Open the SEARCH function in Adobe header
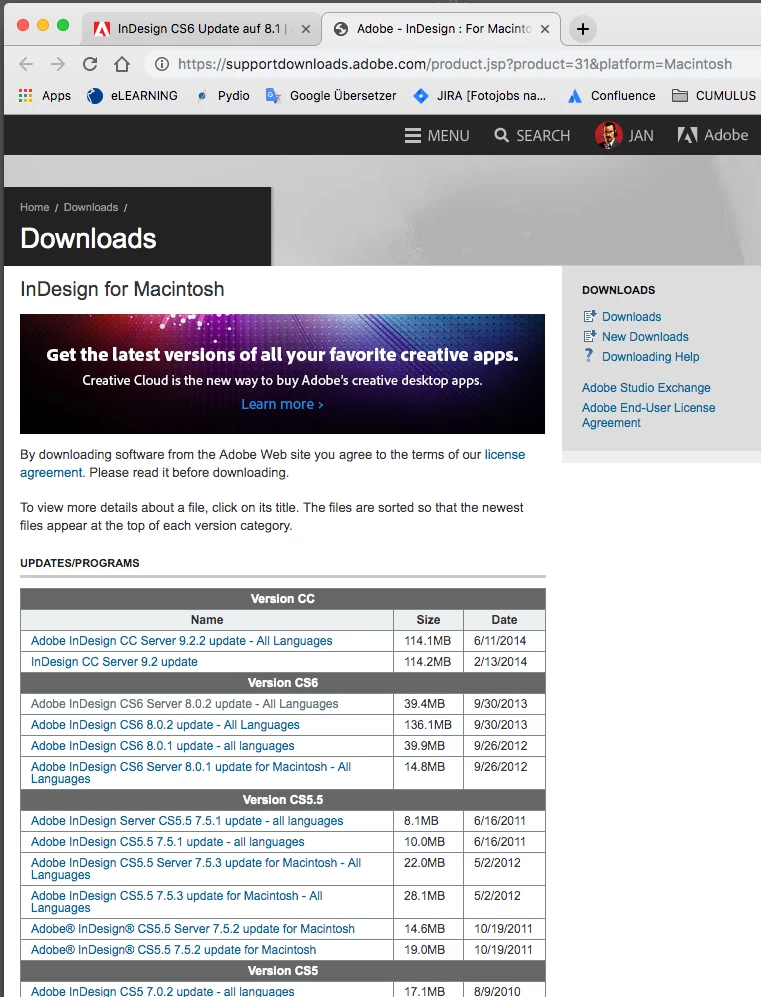The width and height of the screenshot is (761, 997). (532, 135)
